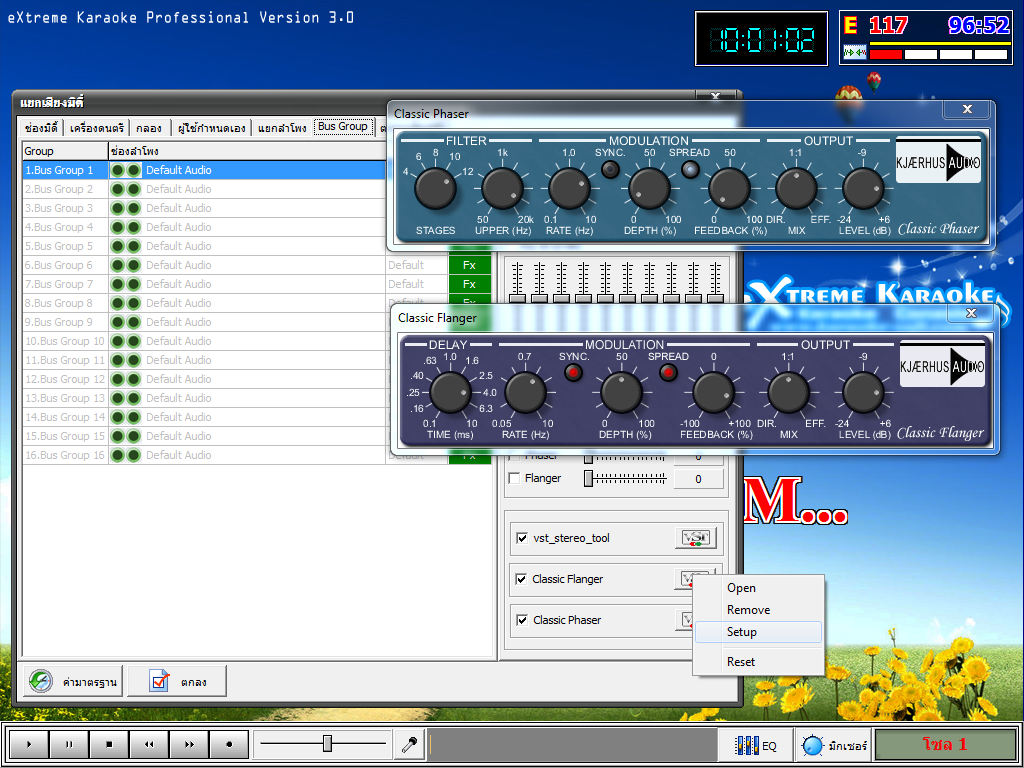Toggle the red SPREAD light in Classic Flanger
Screen dimensions: 1024x768
coord(668,373)
